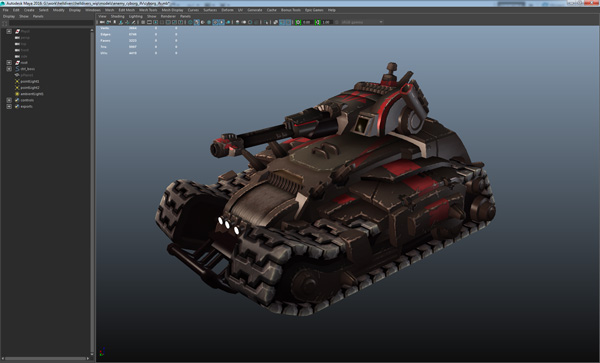This screenshot has width=600, height=363.
Task: Toggle the gamma checkbox beside the color space dropdown
Action: [x=337, y=22]
